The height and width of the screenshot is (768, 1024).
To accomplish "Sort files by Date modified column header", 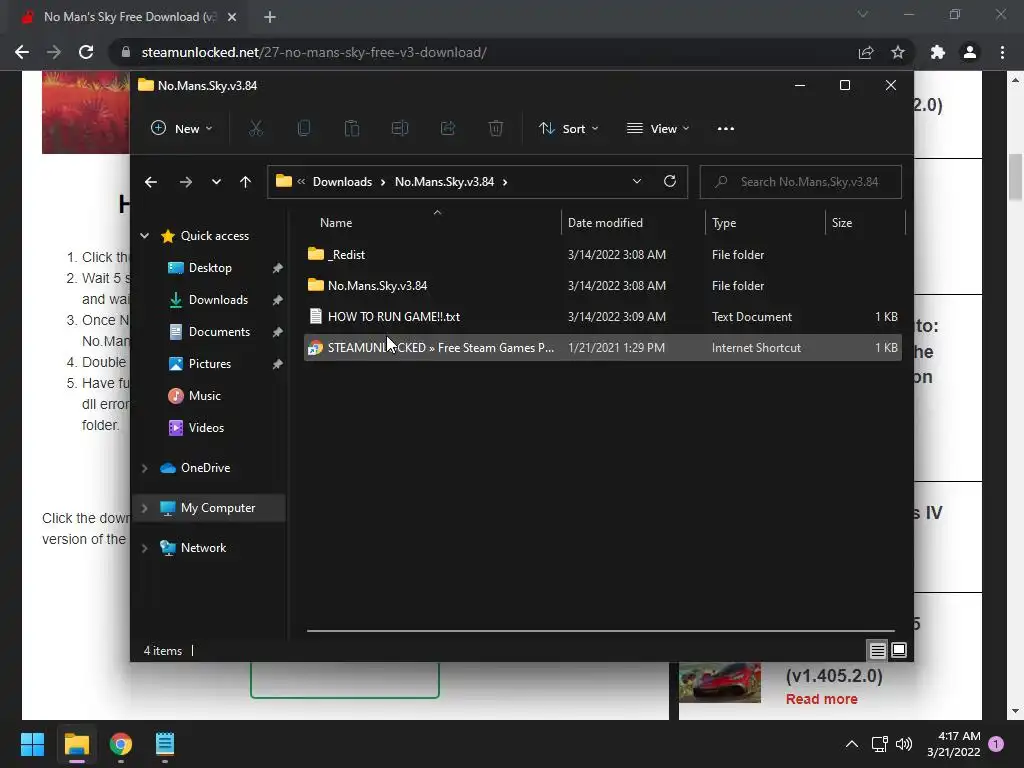I will (633, 223).
